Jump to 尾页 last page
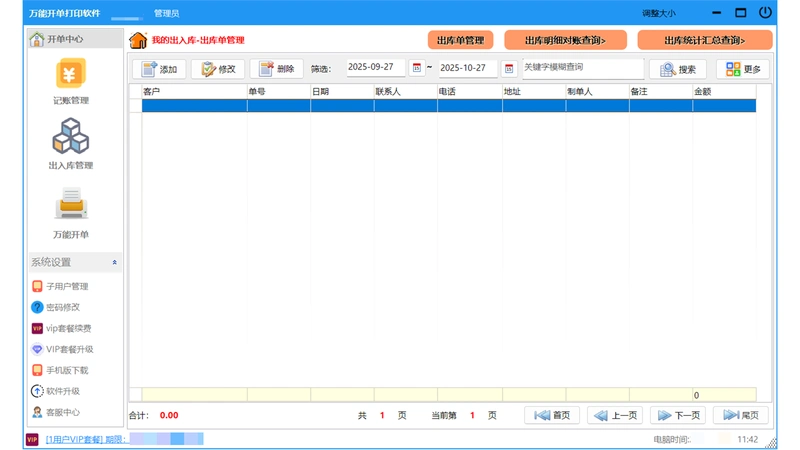The width and height of the screenshot is (800, 450). coord(741,415)
